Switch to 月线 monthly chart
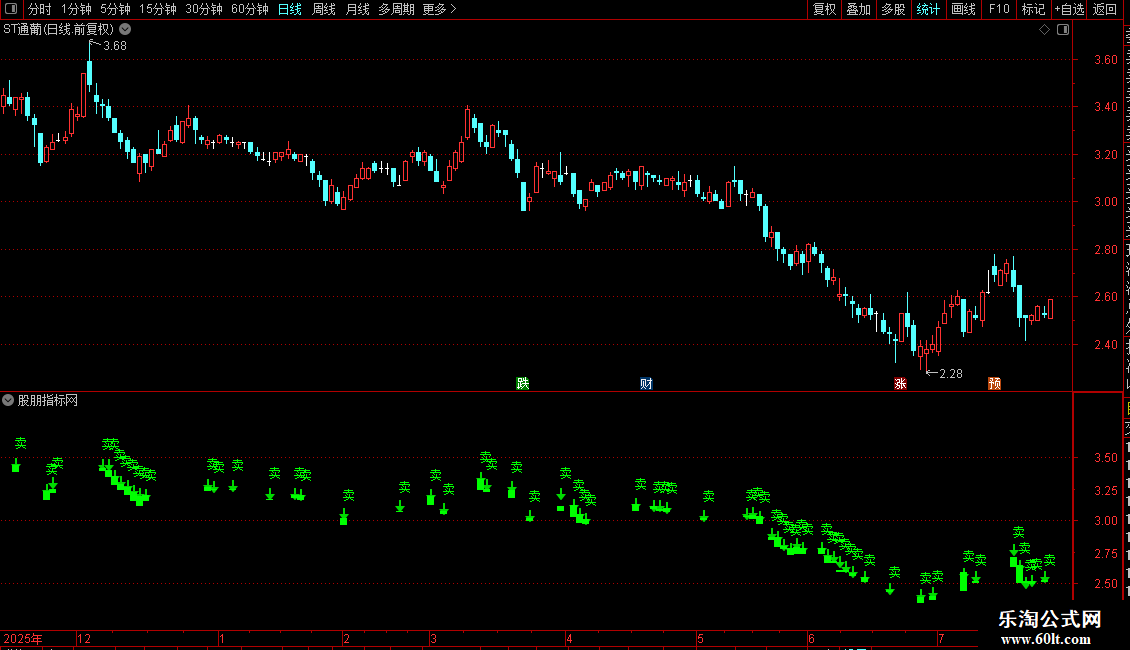Image resolution: width=1130 pixels, height=650 pixels. tap(357, 9)
